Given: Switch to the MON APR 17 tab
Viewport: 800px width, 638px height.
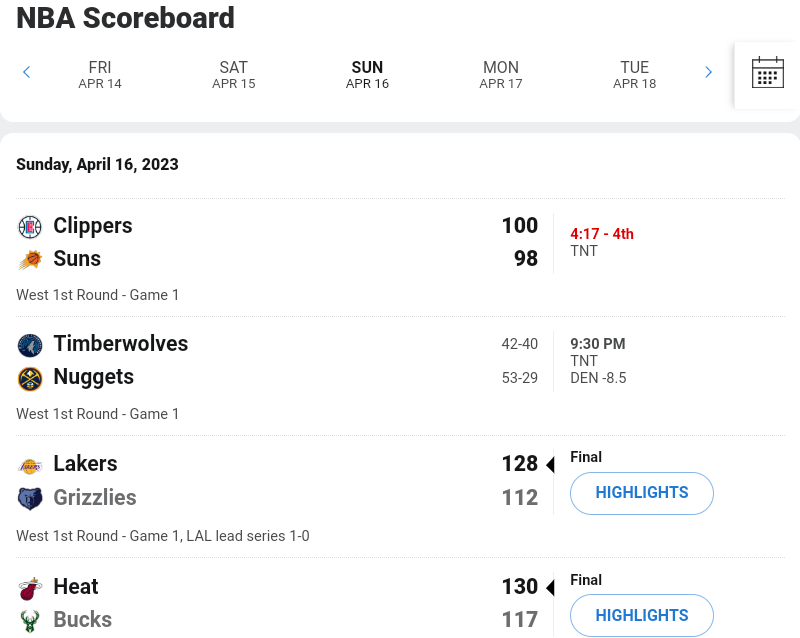Looking at the screenshot, I should pyautogui.click(x=501, y=75).
